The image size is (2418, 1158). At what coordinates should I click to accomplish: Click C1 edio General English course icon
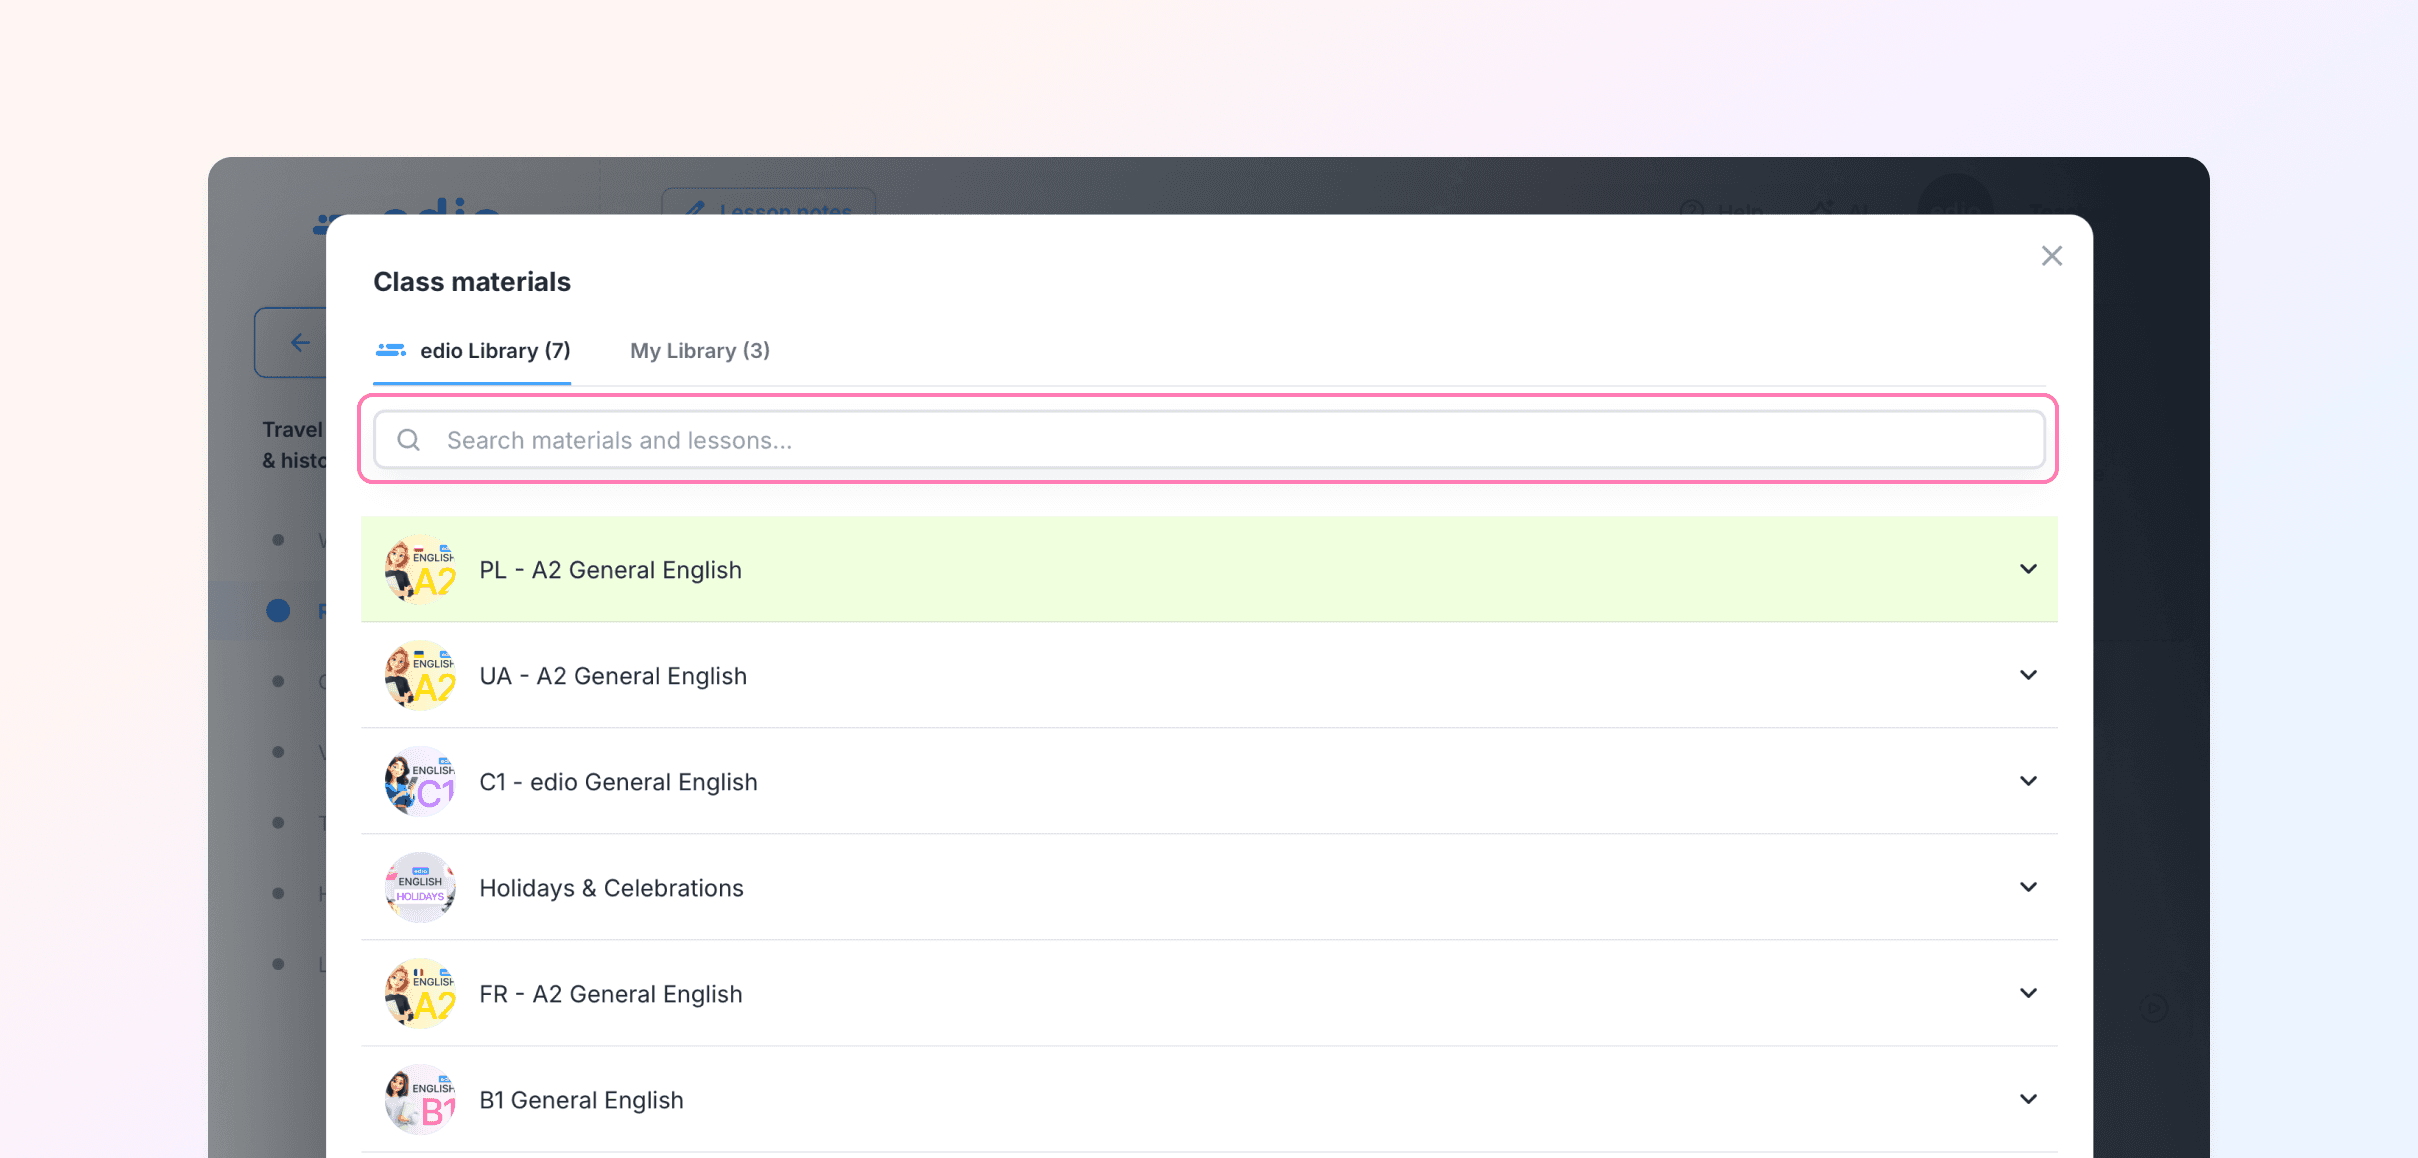(x=420, y=782)
